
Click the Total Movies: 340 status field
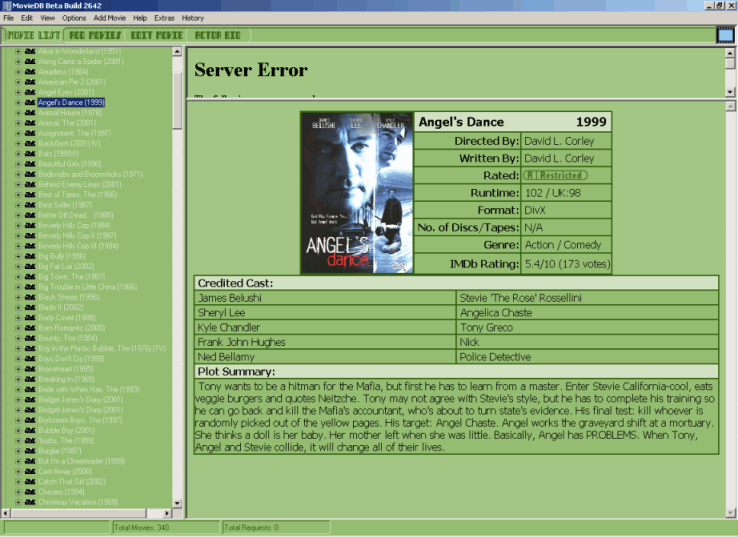click(165, 528)
